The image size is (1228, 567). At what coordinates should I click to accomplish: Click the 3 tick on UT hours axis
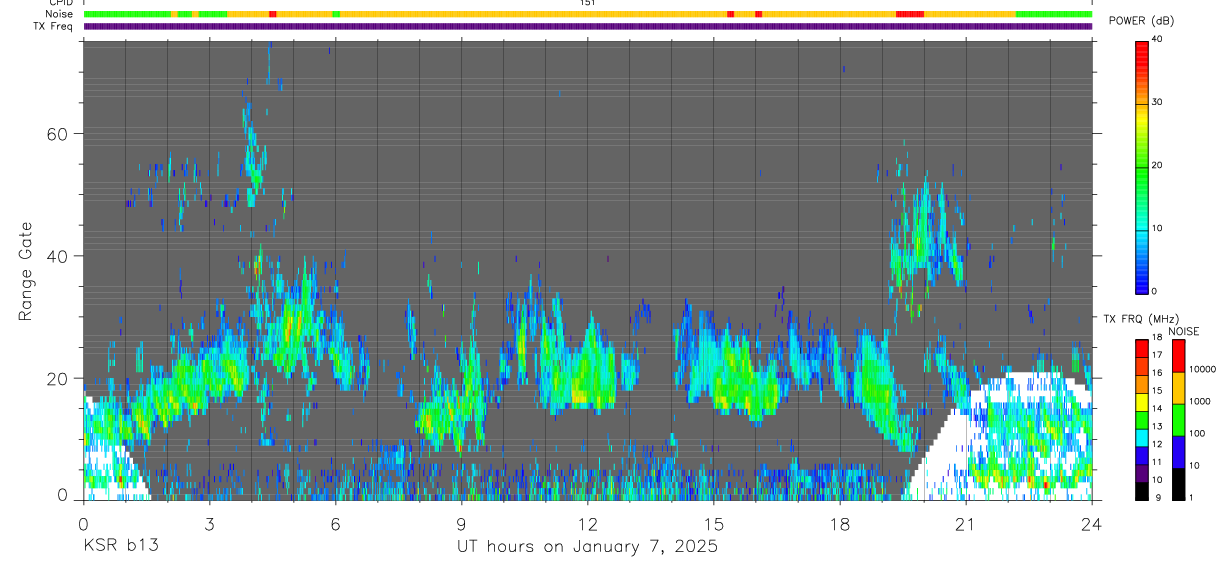(x=209, y=522)
